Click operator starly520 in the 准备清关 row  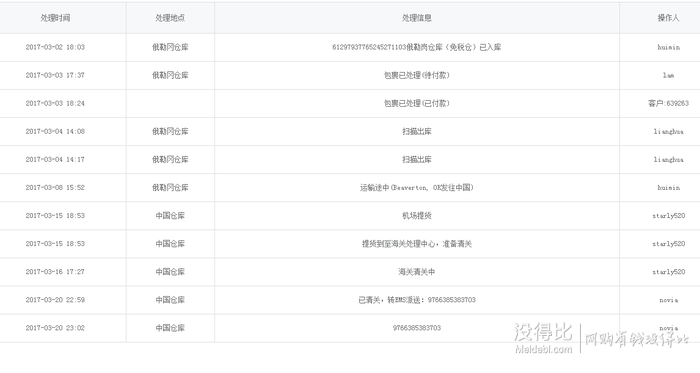point(668,244)
